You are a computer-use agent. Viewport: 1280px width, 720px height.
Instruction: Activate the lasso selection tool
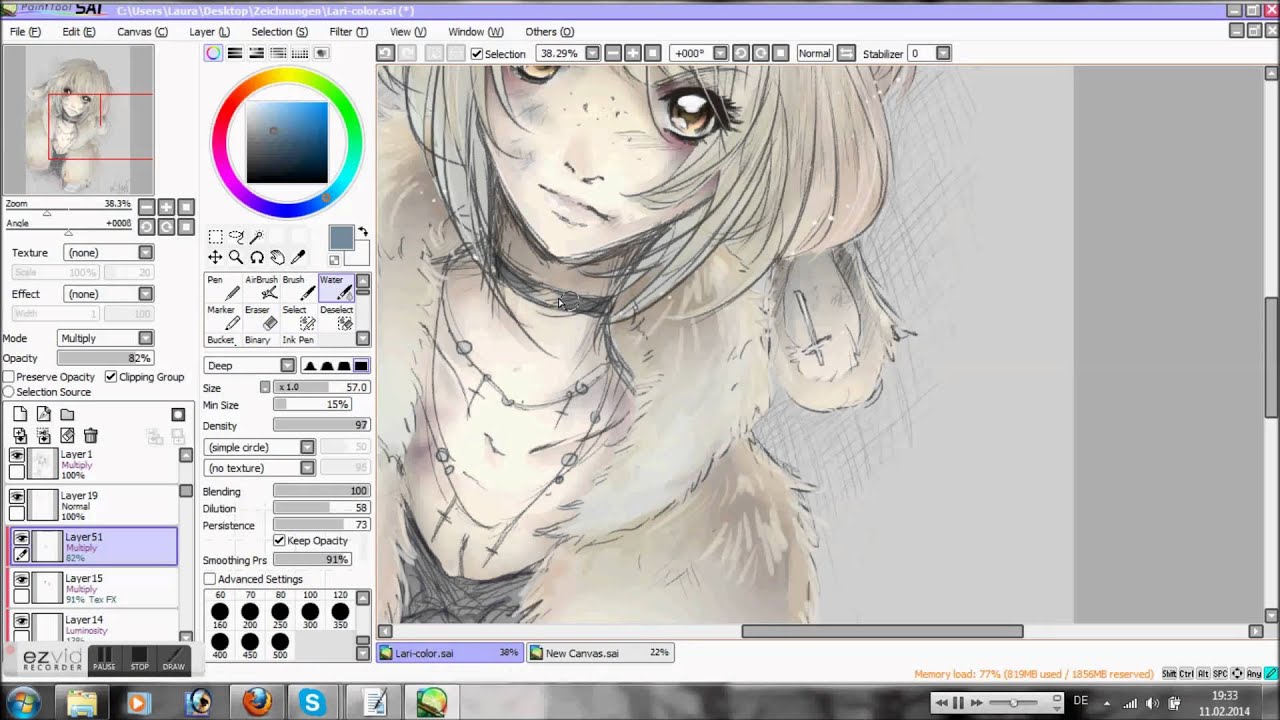[x=236, y=237]
